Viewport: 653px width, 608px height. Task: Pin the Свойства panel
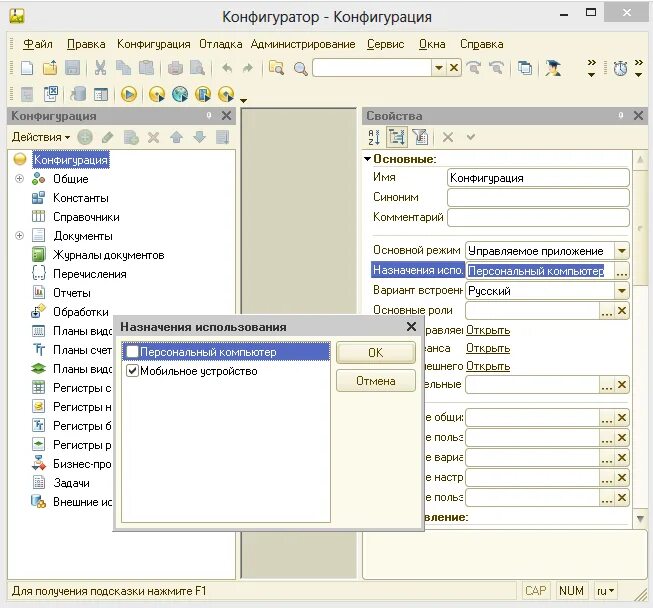tap(621, 115)
